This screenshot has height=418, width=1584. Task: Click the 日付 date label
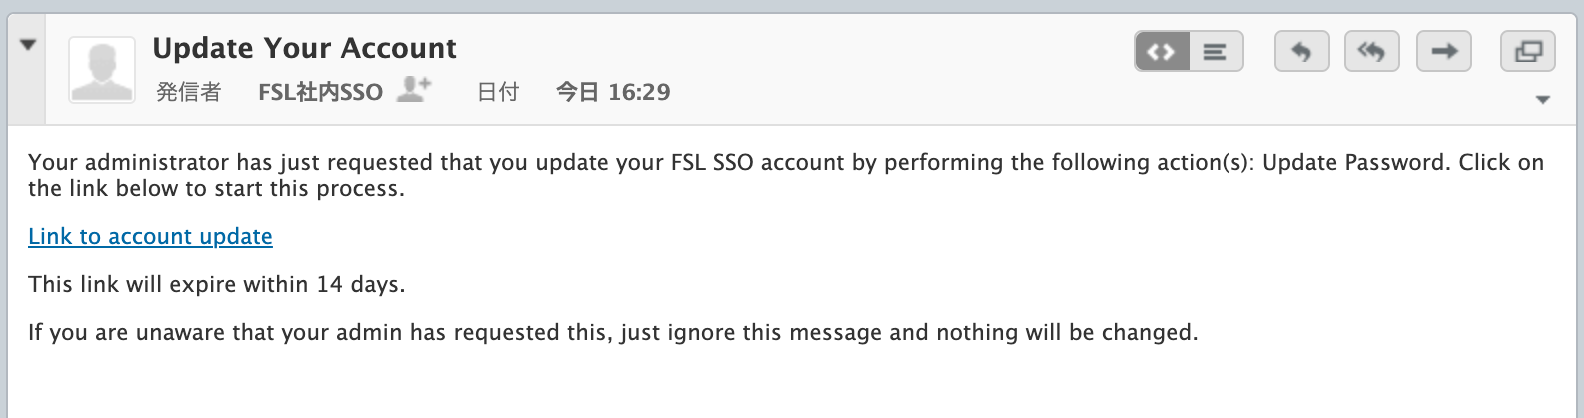(497, 92)
